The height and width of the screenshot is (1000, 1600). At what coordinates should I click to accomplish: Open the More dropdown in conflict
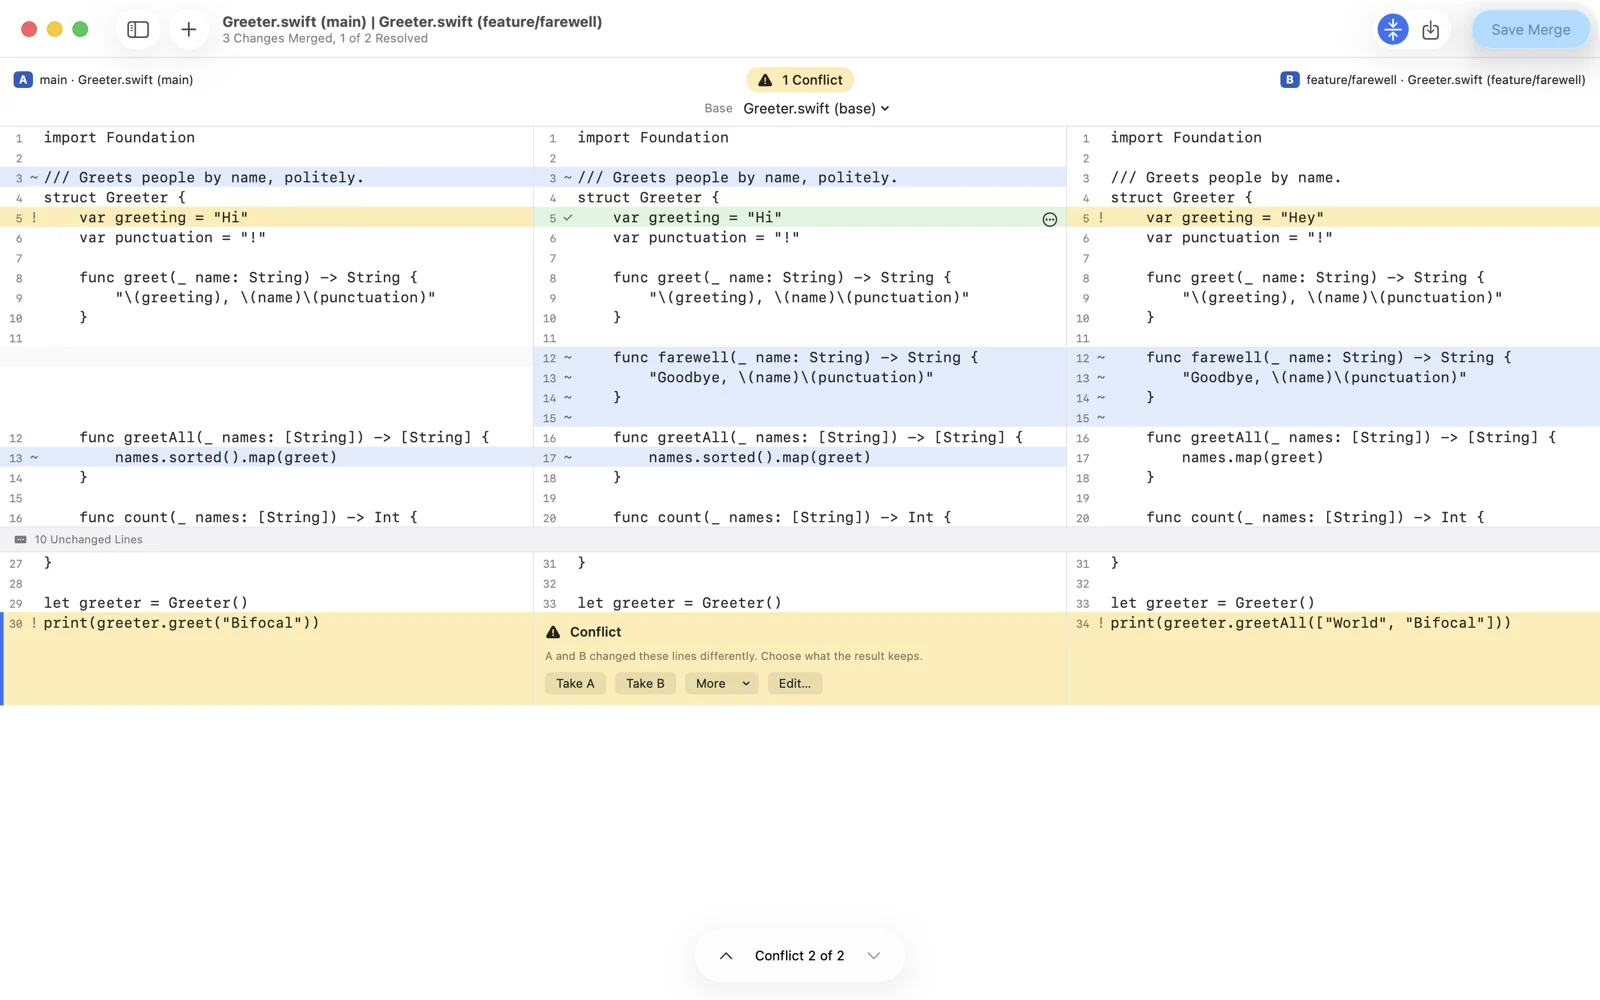pos(721,683)
